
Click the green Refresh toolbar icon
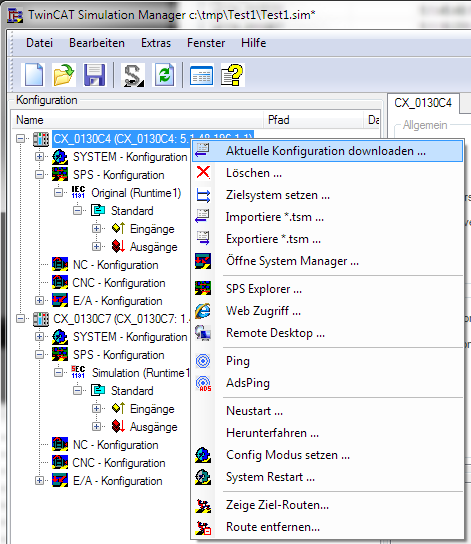tap(164, 75)
